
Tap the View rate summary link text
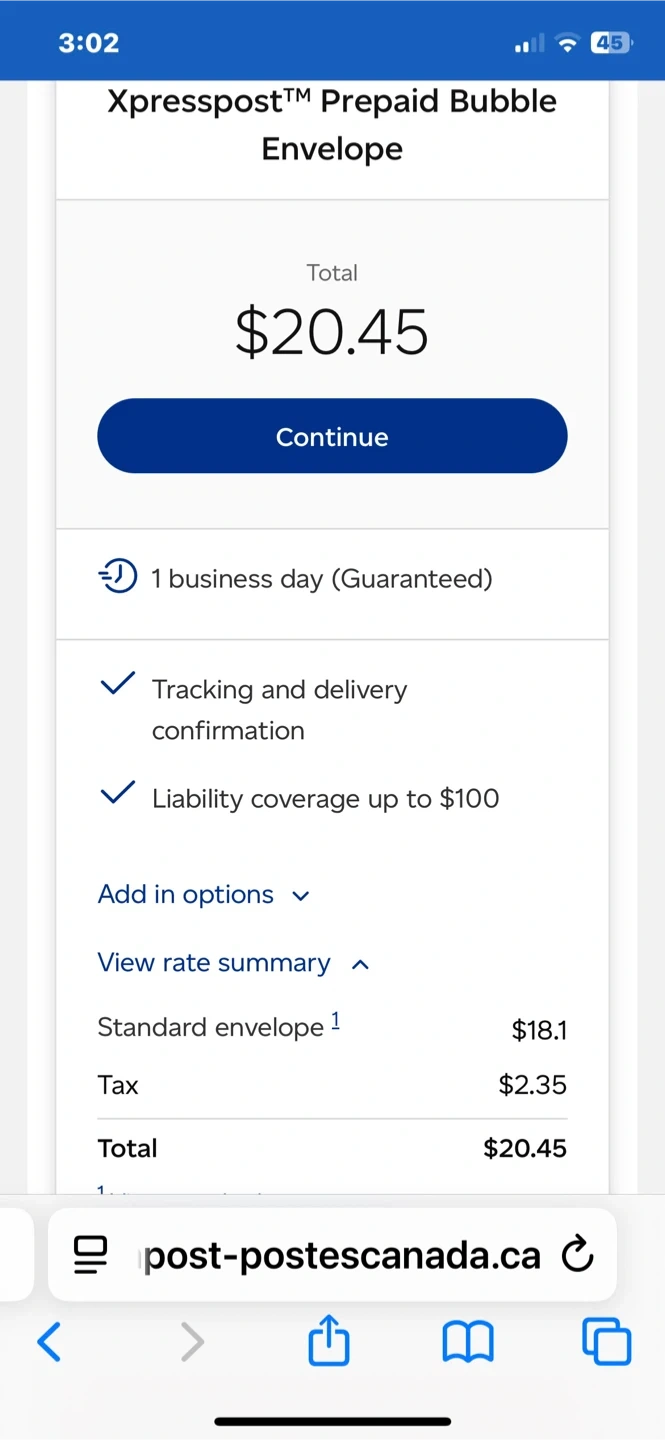tap(214, 962)
